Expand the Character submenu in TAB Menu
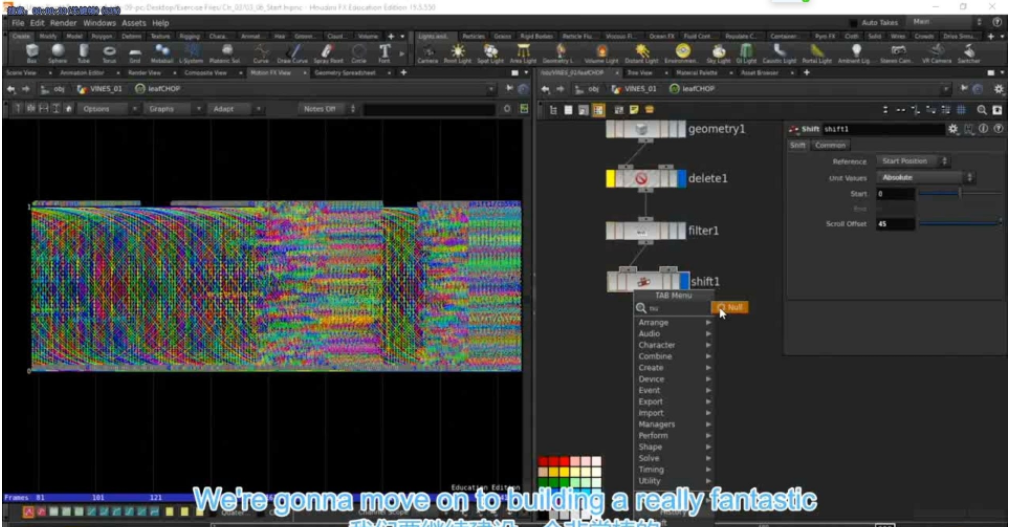This screenshot has height=527, width=1011. [674, 345]
